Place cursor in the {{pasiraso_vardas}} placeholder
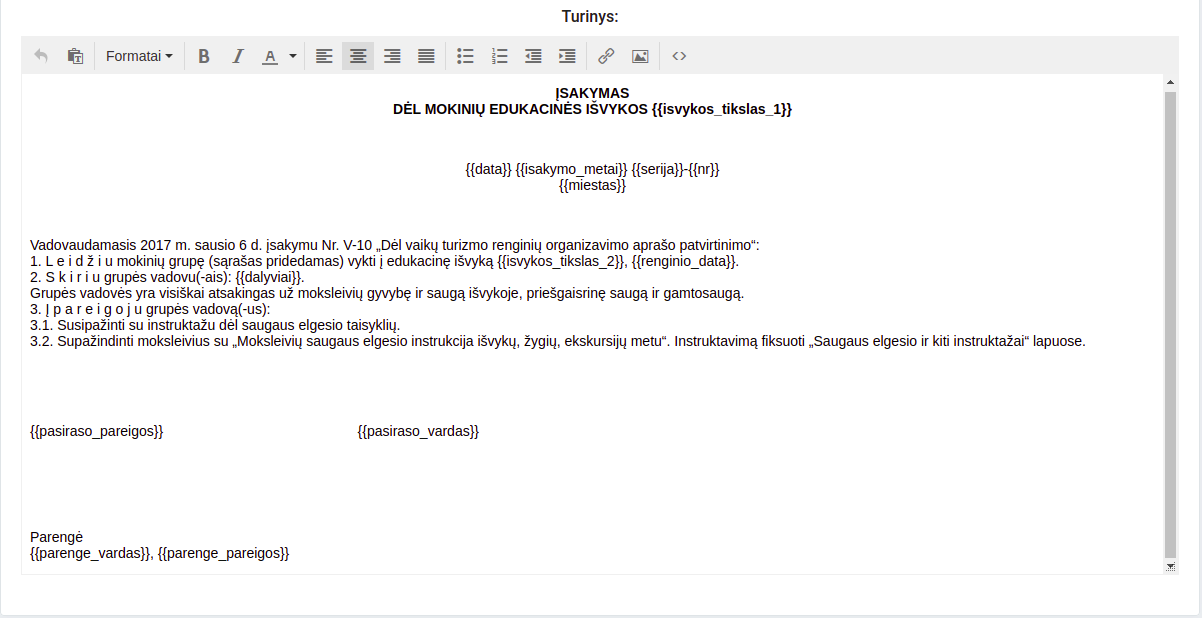 [418, 431]
